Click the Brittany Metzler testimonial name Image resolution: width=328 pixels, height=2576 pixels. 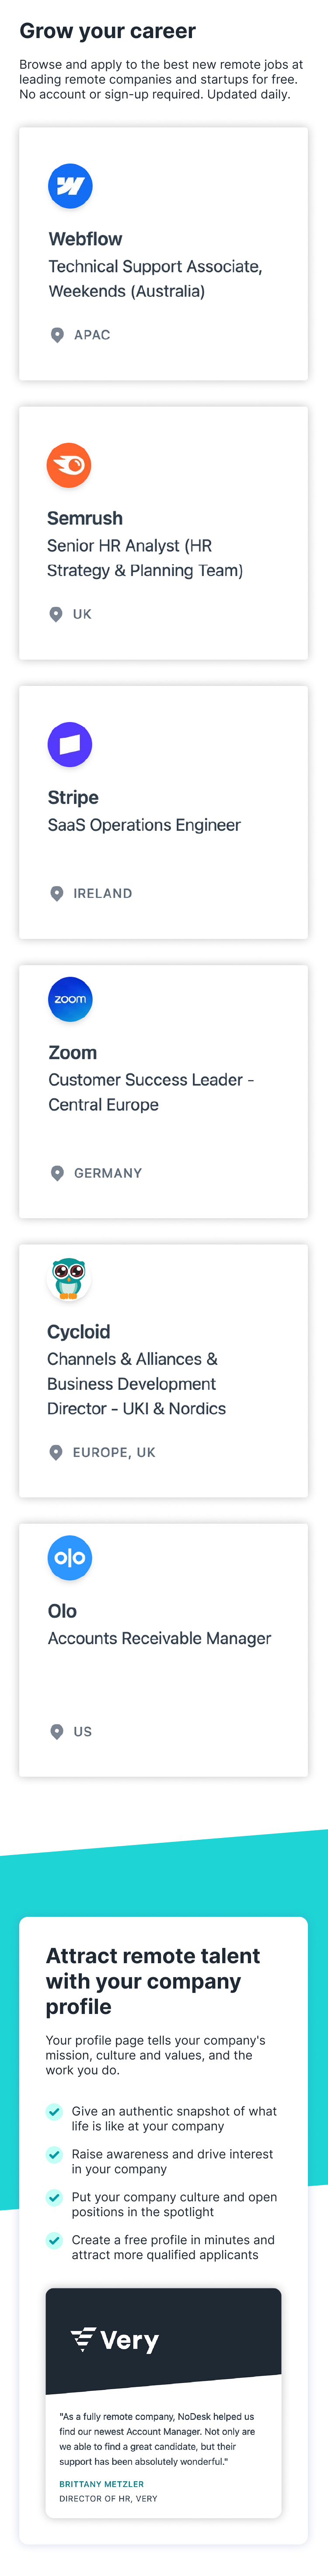click(101, 2484)
